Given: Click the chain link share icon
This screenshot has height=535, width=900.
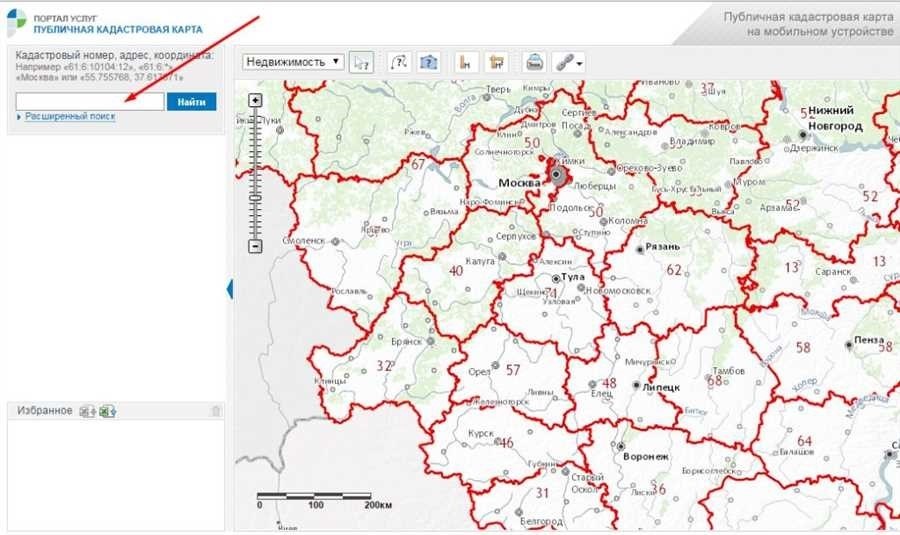Looking at the screenshot, I should [x=565, y=62].
